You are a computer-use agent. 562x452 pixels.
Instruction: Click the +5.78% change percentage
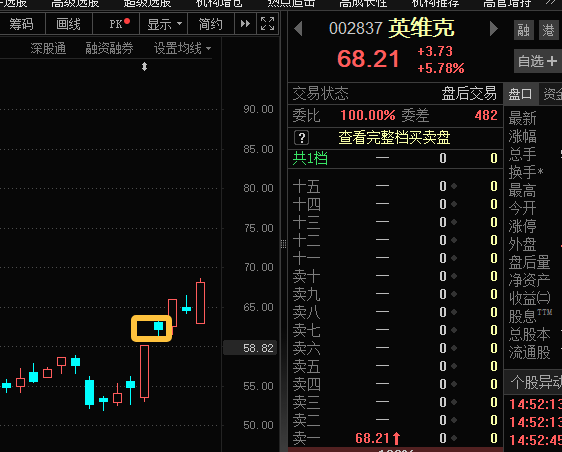(x=441, y=68)
